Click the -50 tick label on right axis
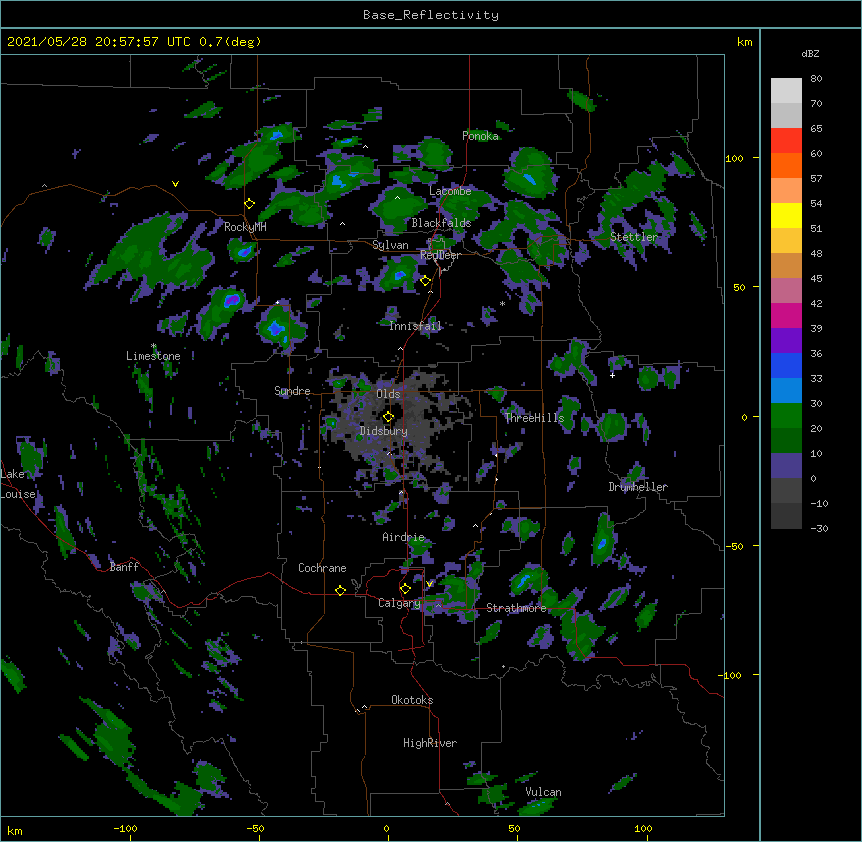The width and height of the screenshot is (862, 842). tap(734, 546)
